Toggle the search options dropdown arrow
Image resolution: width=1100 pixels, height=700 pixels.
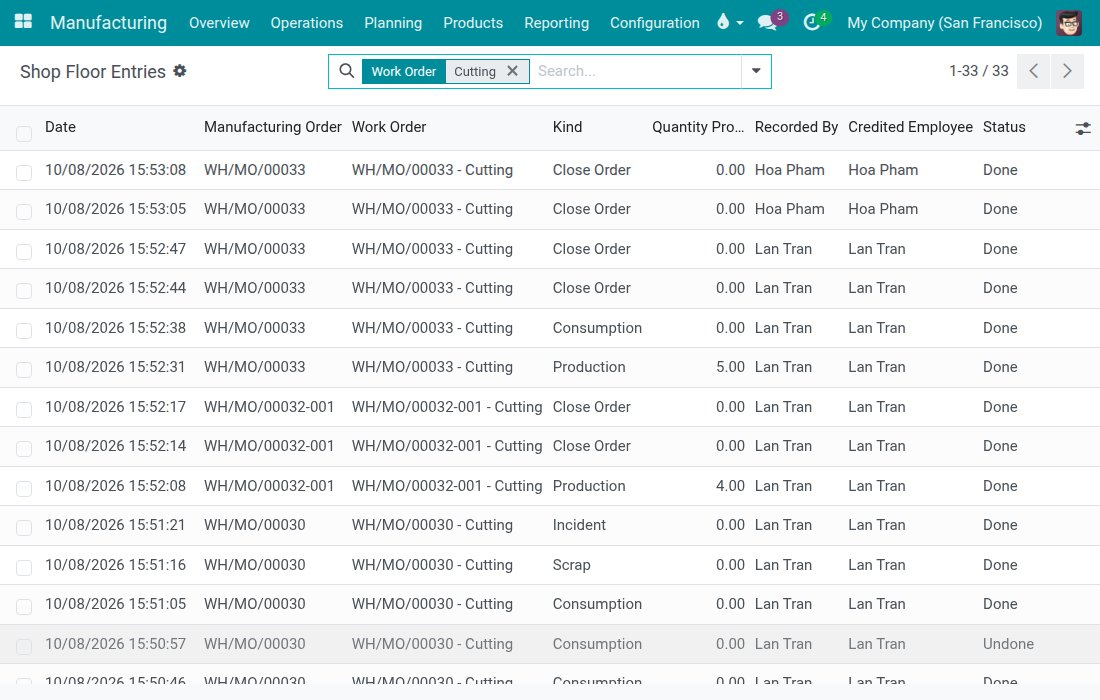[x=756, y=71]
